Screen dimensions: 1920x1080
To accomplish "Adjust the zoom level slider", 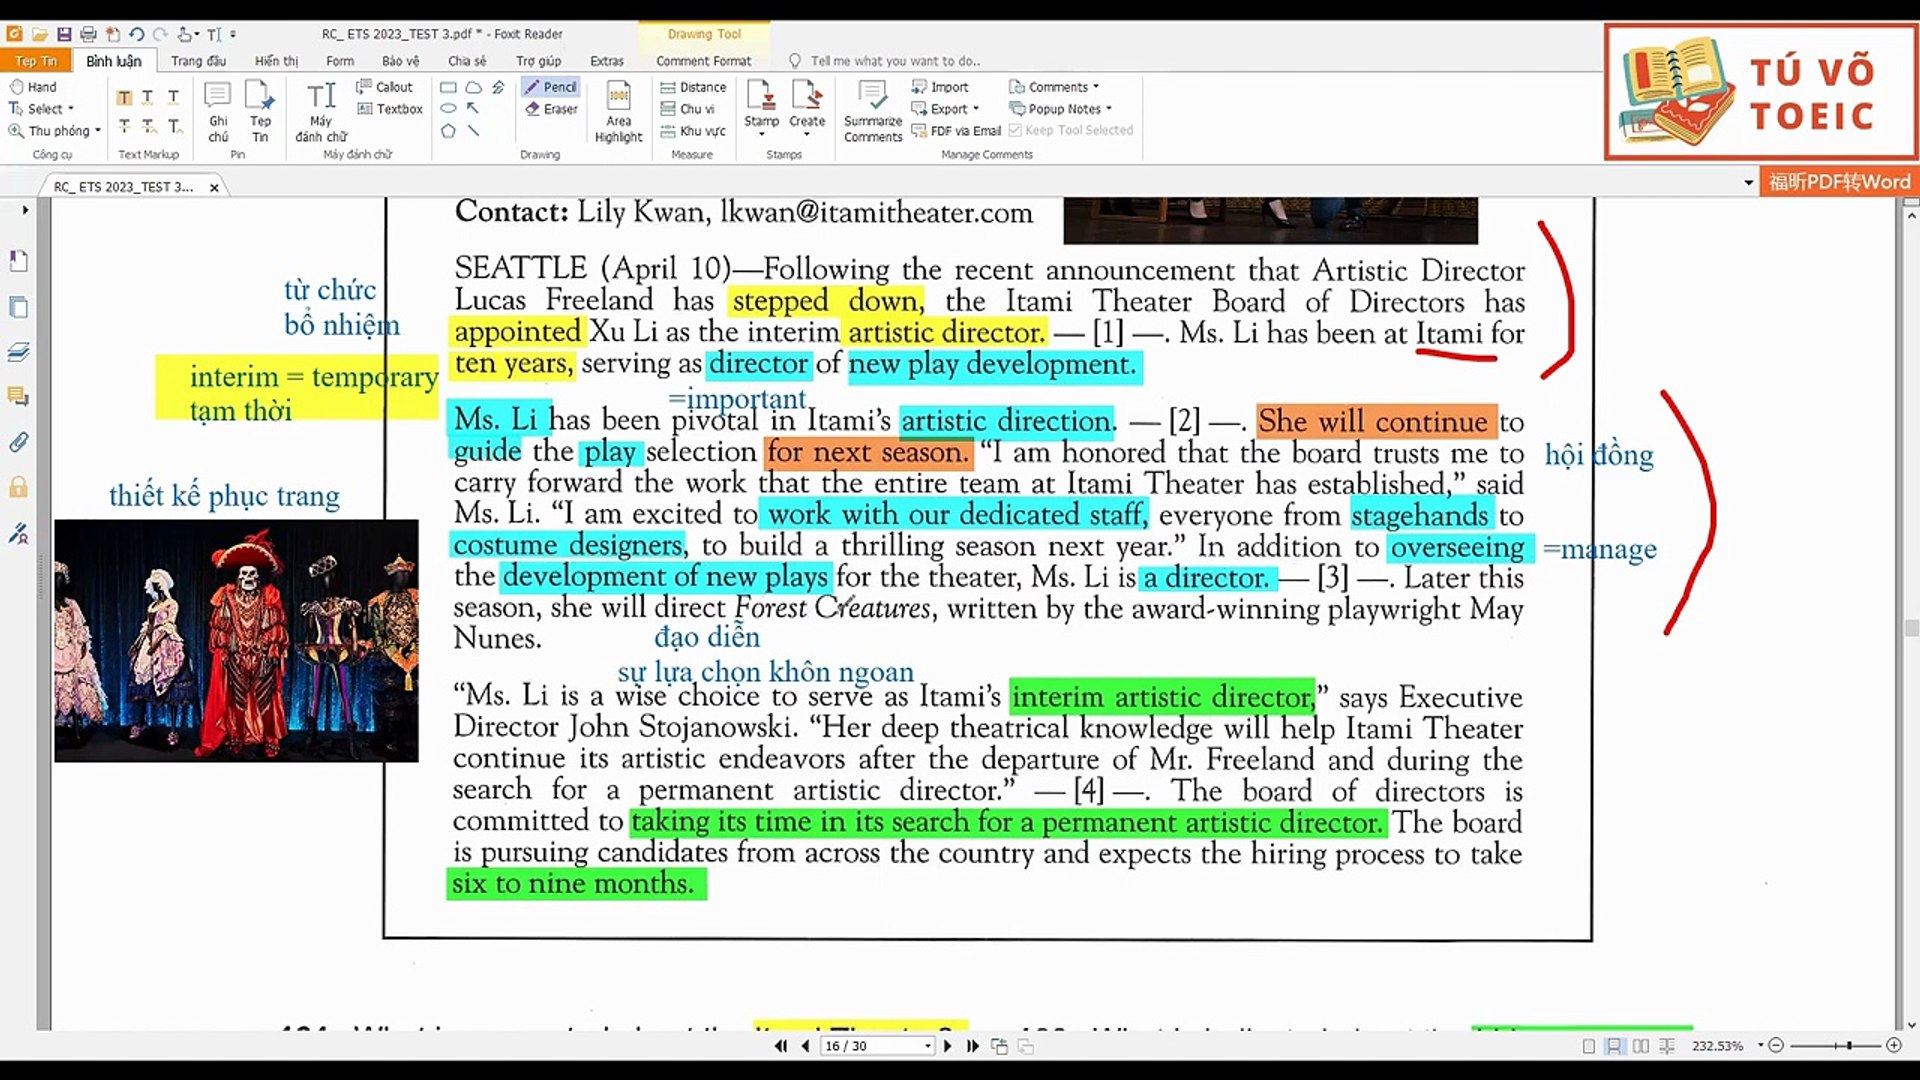I will (x=1849, y=1046).
